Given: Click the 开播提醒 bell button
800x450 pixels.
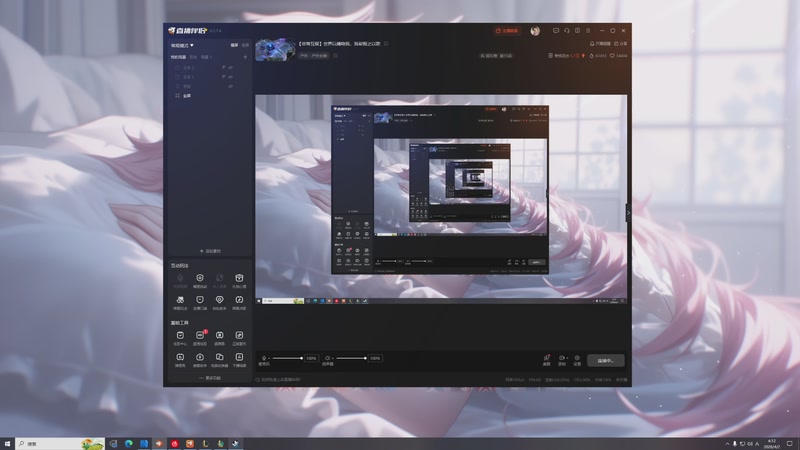Looking at the screenshot, I should [600, 44].
